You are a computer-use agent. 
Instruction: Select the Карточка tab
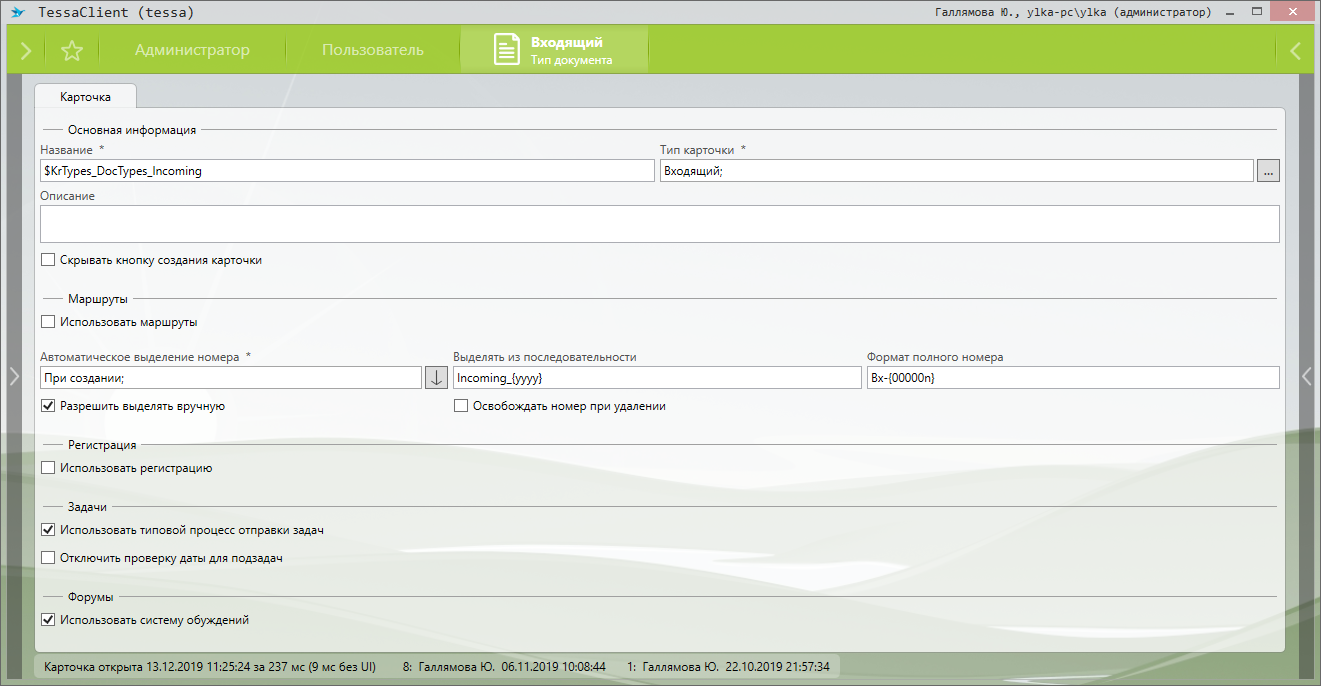(x=85, y=97)
